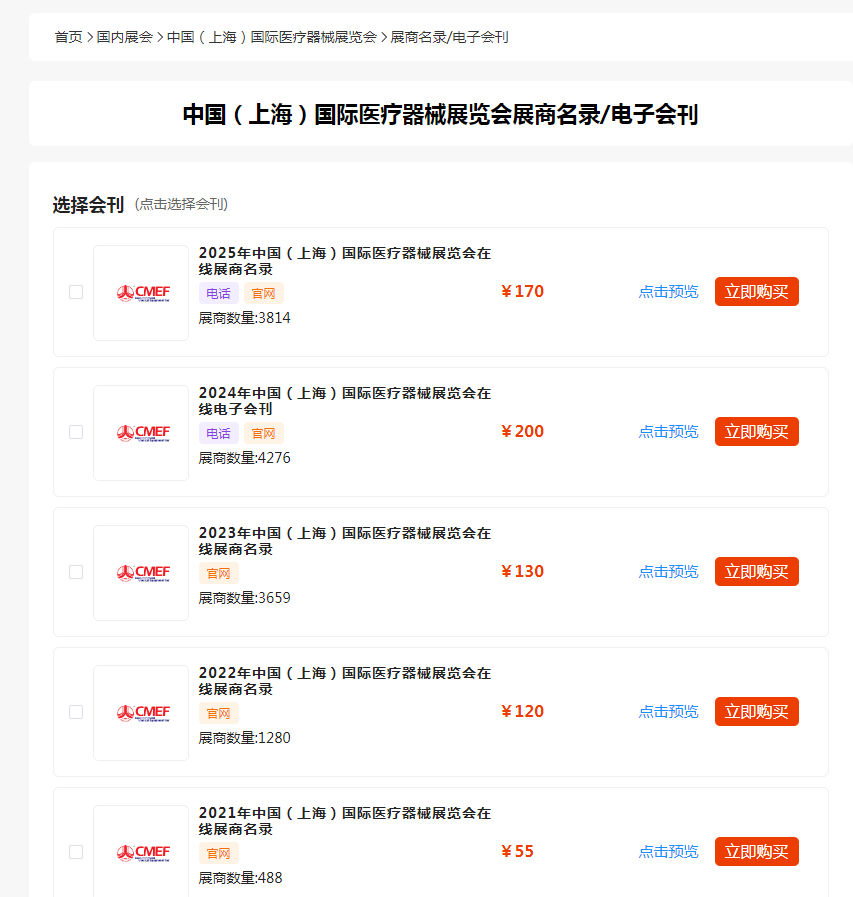Go to 首页 in the breadcrumb
The image size is (853, 897).
coord(68,37)
